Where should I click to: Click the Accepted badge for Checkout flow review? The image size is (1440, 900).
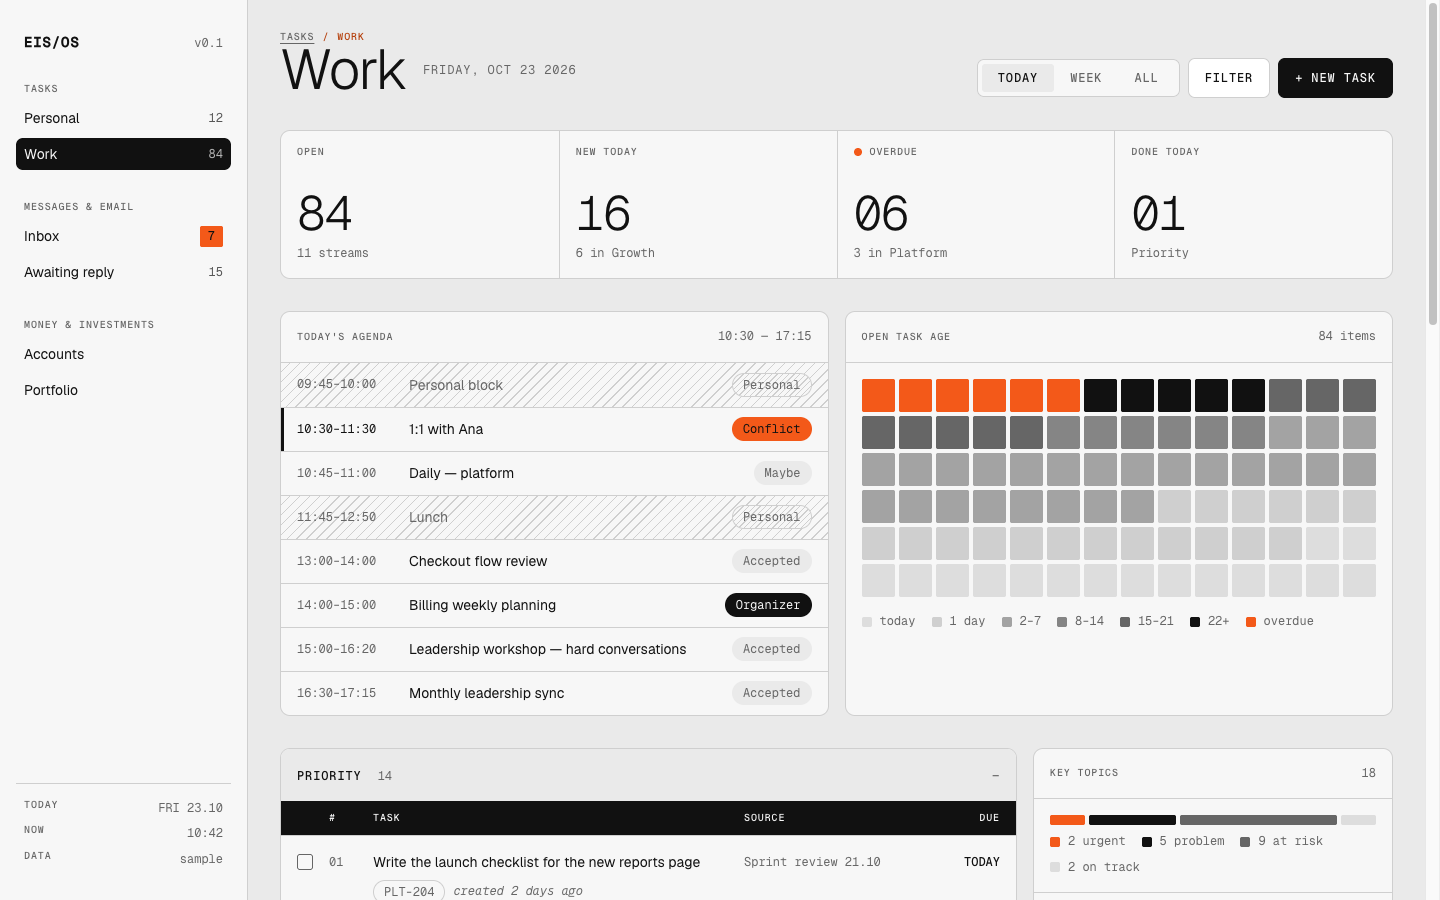tap(772, 561)
